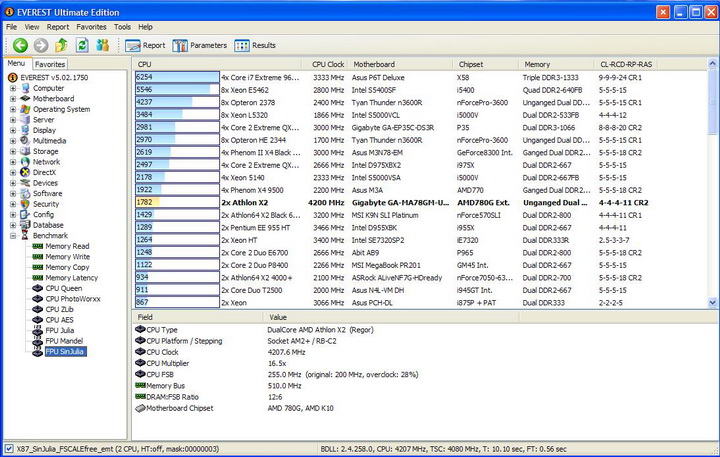Open the Memory Latency benchmark
The image size is (720, 457).
(72, 278)
